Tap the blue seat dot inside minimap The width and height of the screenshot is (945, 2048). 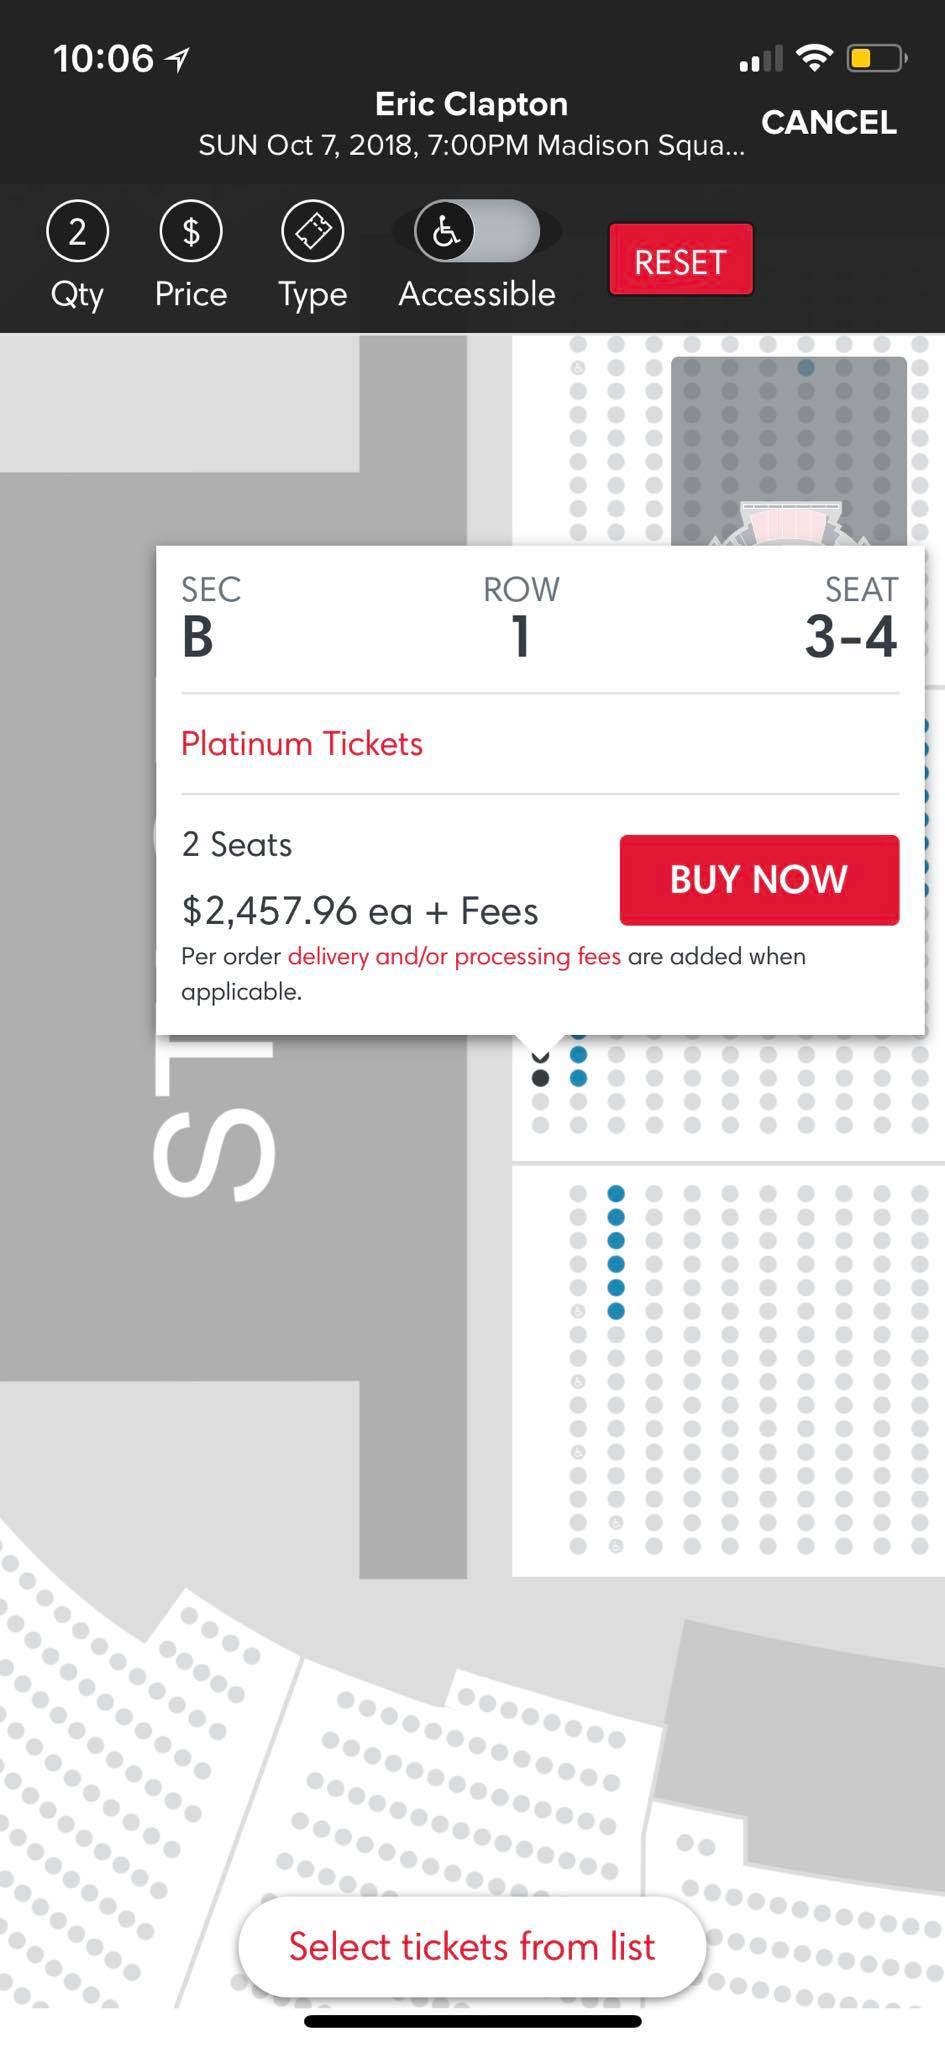(x=806, y=367)
